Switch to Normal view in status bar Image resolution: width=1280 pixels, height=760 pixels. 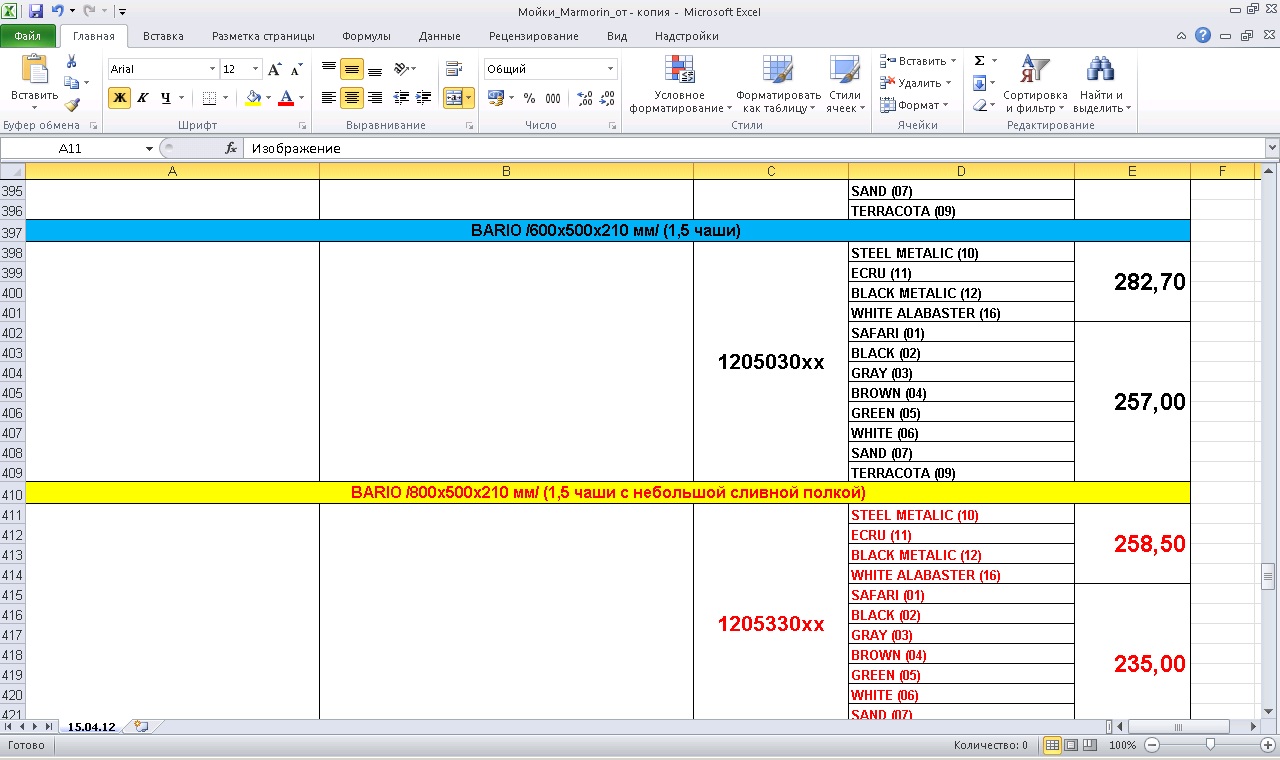coord(1052,745)
